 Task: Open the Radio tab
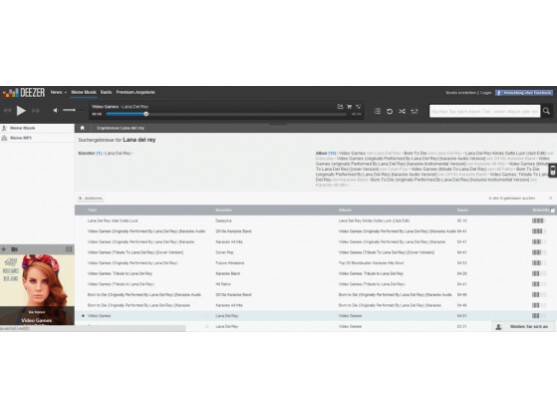tap(106, 92)
